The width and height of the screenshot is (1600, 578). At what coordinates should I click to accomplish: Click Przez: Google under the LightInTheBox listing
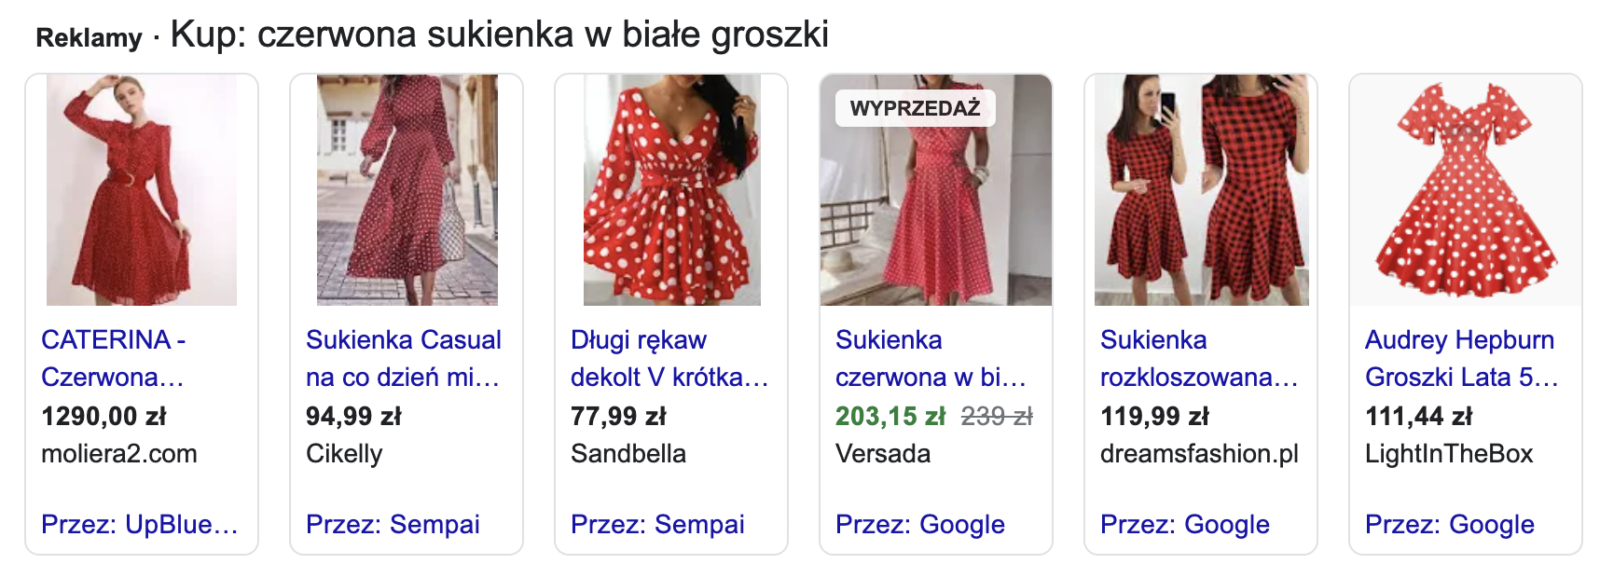1450,524
